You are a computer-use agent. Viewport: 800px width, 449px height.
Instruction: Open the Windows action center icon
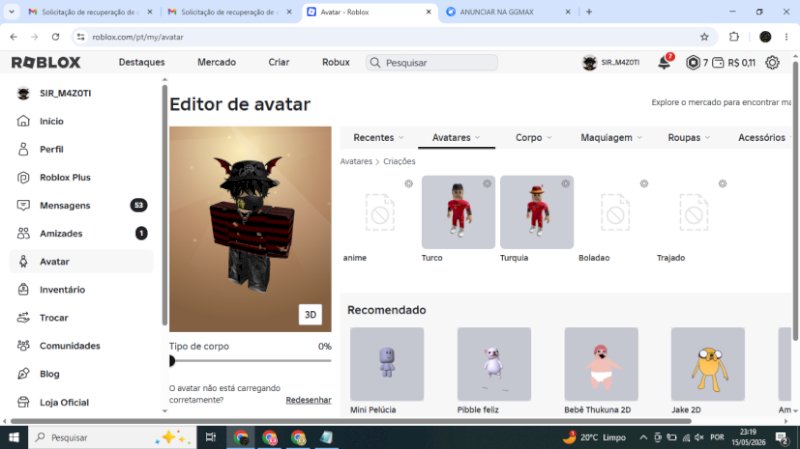click(x=781, y=437)
